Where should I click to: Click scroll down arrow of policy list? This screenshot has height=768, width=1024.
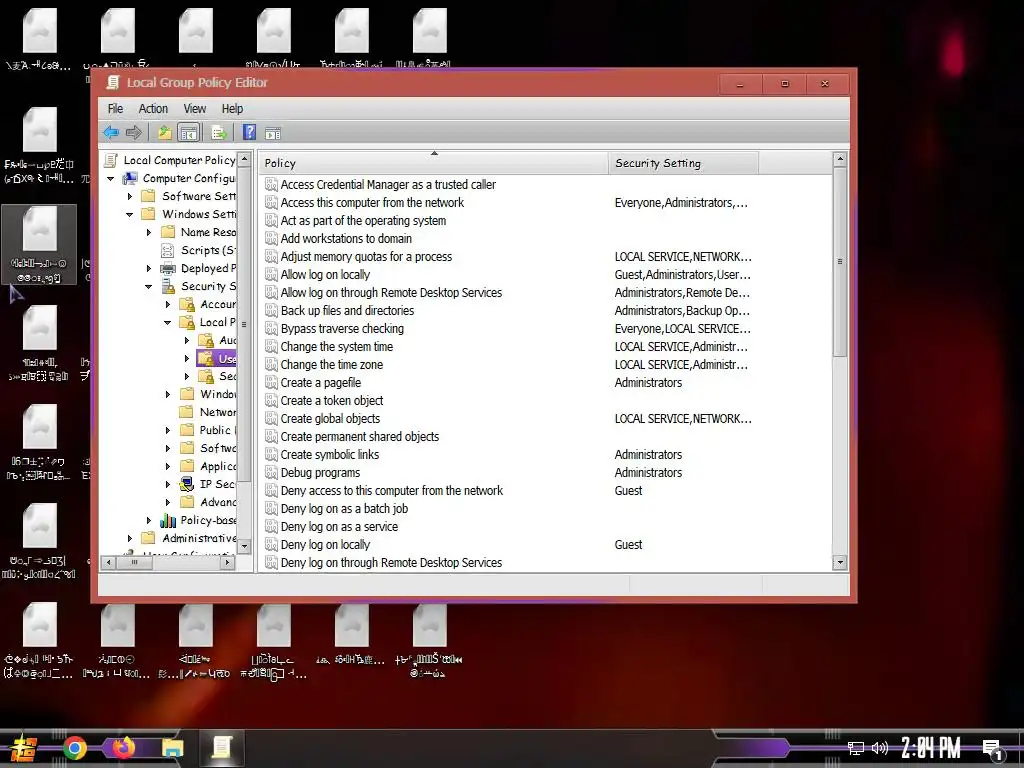(840, 562)
